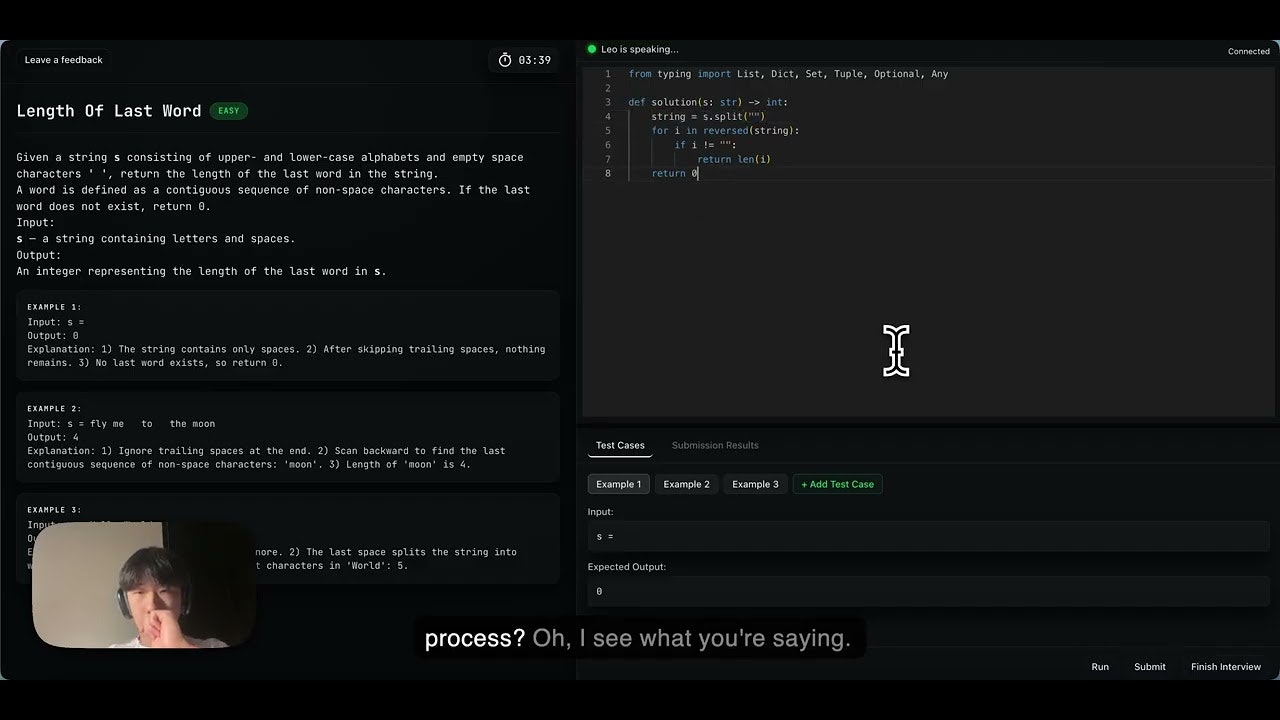
Task: Select the Example 2 test case
Action: point(687,484)
